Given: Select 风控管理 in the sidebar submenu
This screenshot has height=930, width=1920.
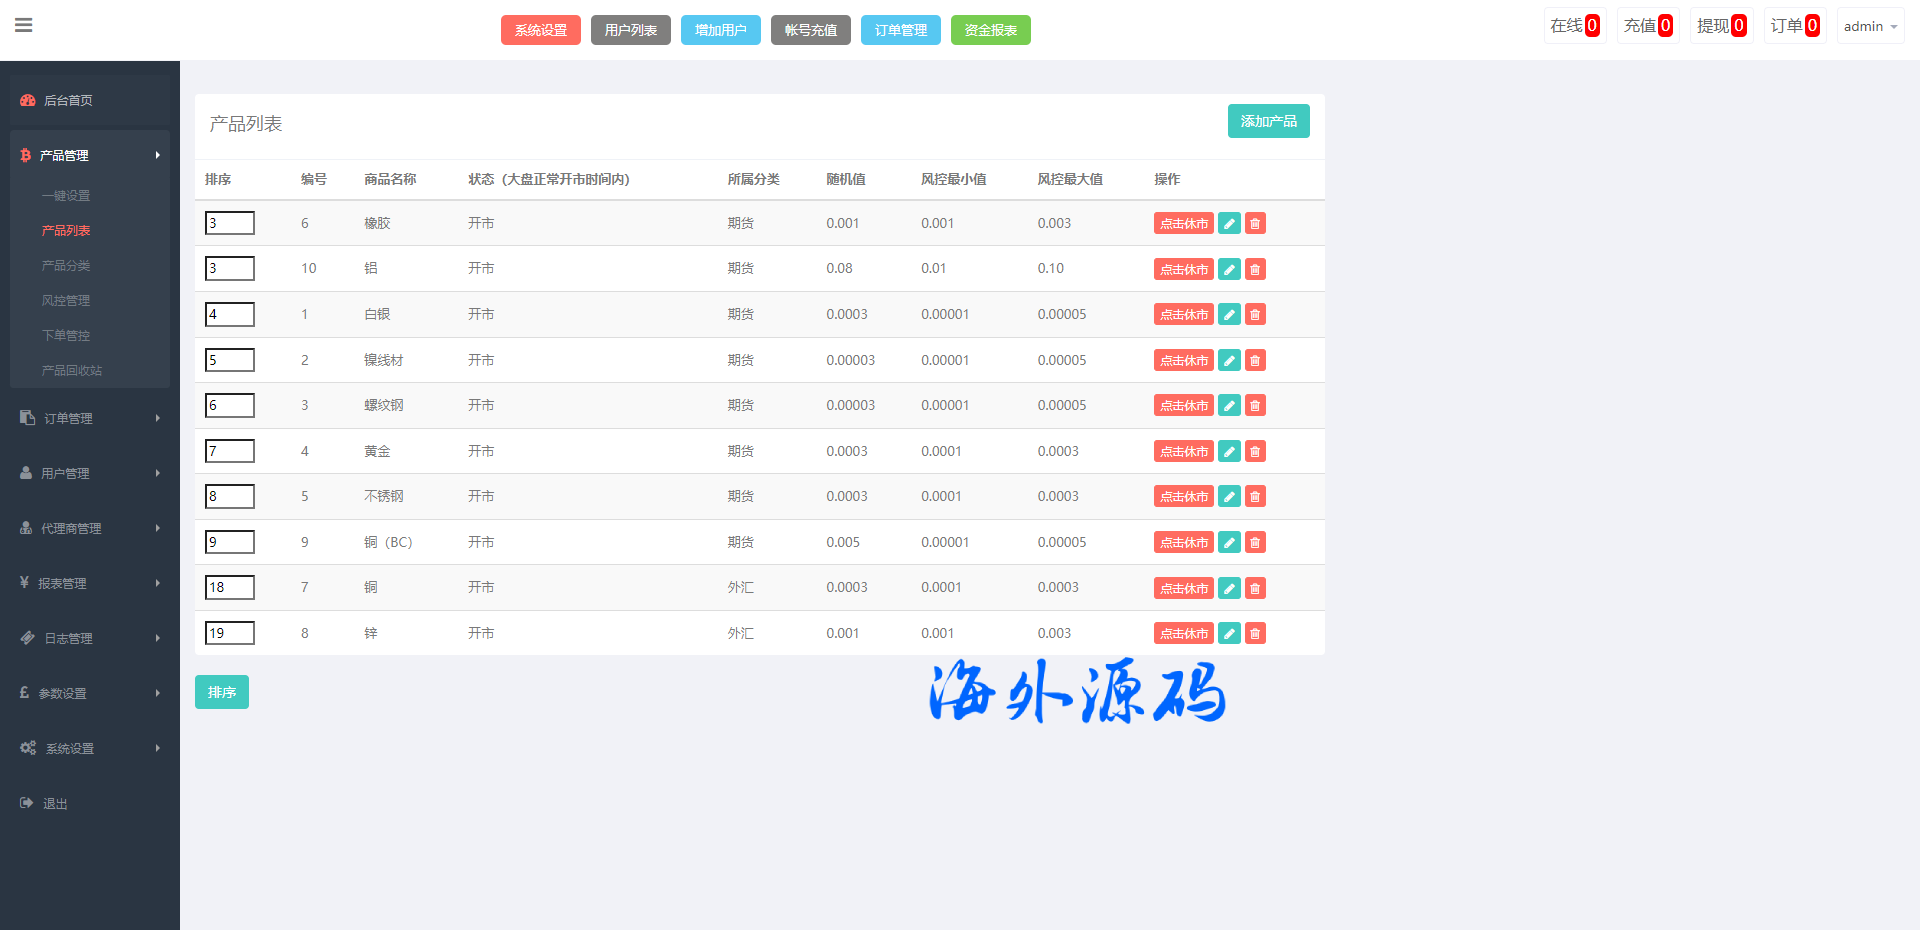Looking at the screenshot, I should 66,301.
